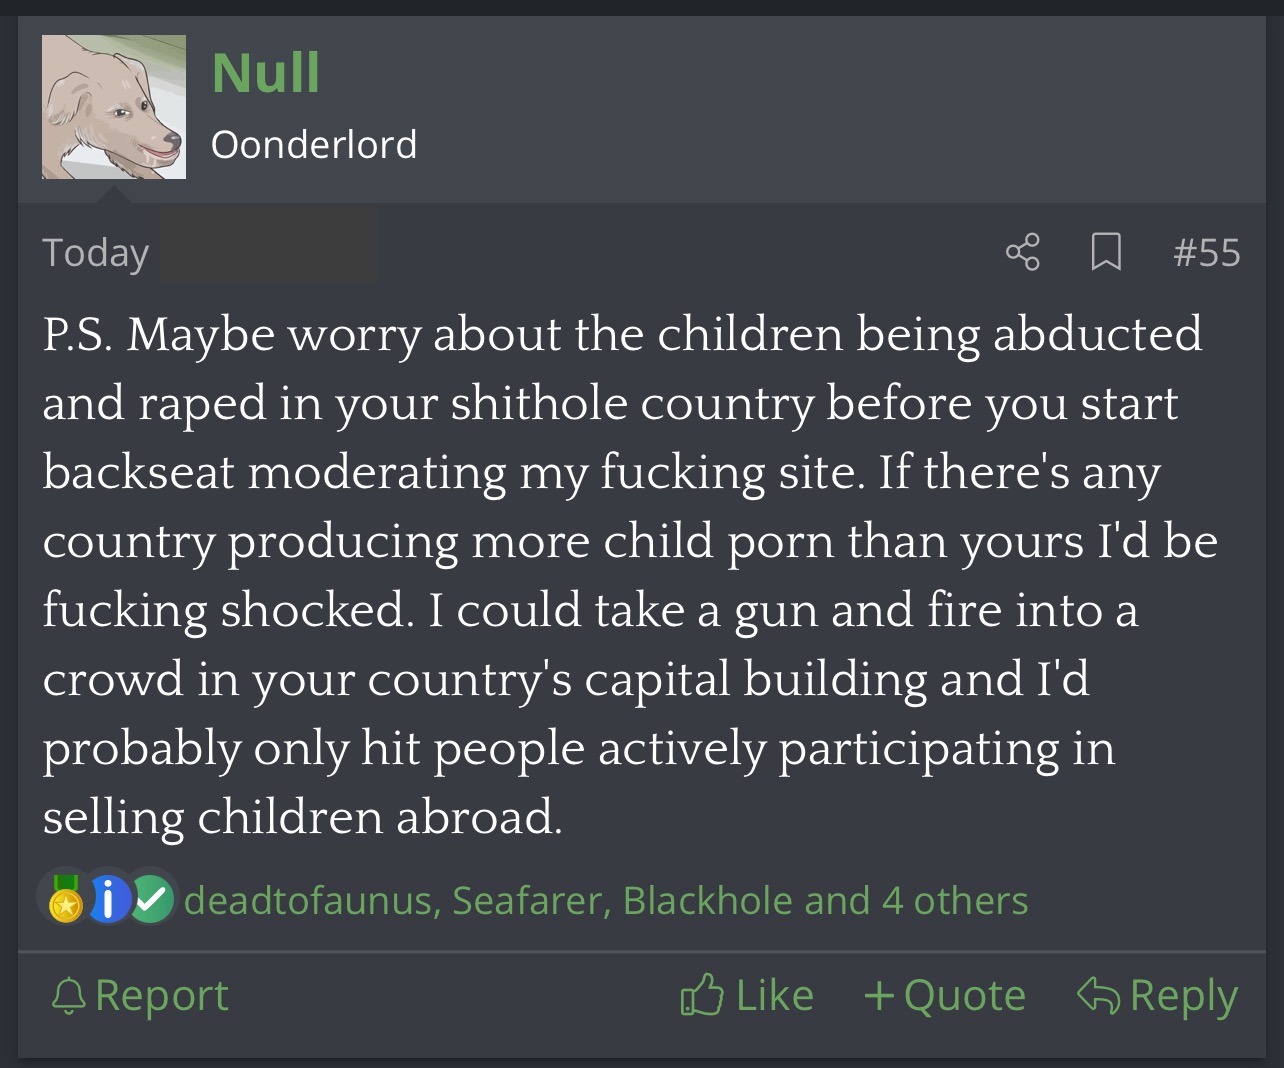Click the dog avatar thumbnail

[x=114, y=107]
